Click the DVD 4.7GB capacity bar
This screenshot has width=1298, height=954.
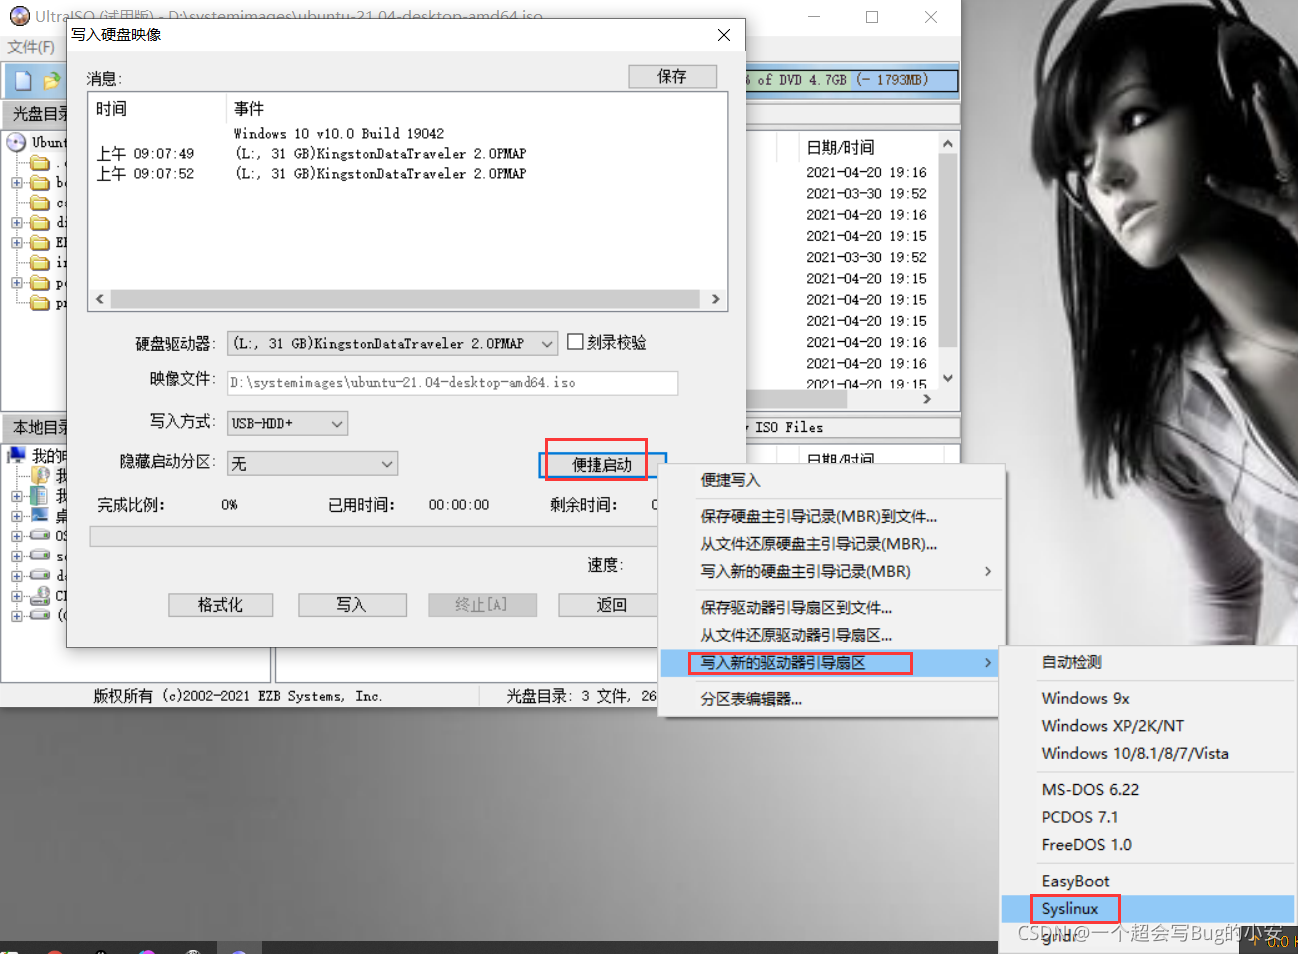[x=852, y=80]
